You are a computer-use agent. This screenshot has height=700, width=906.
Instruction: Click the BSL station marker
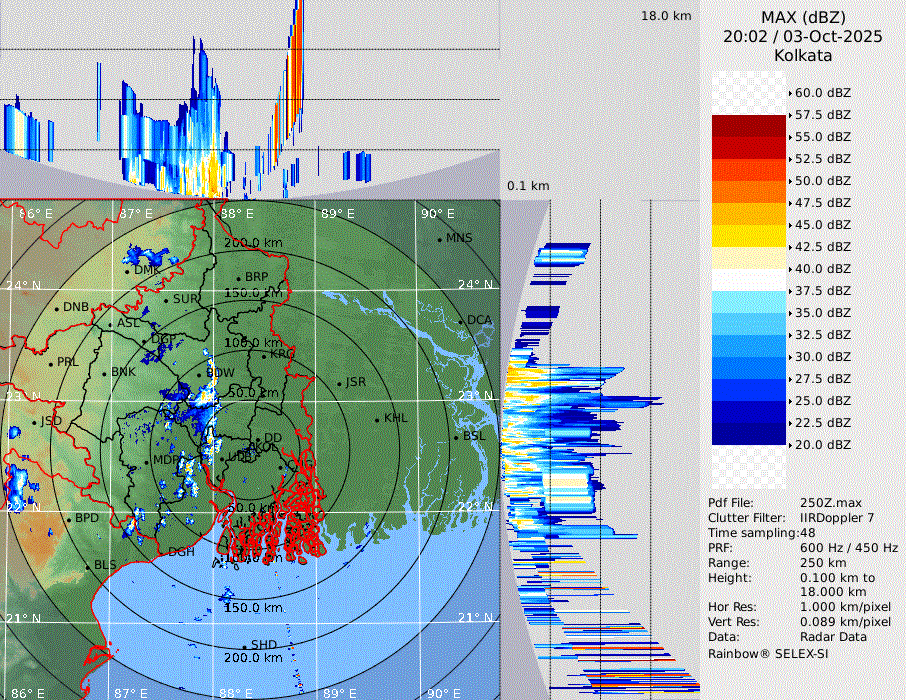[x=456, y=437]
